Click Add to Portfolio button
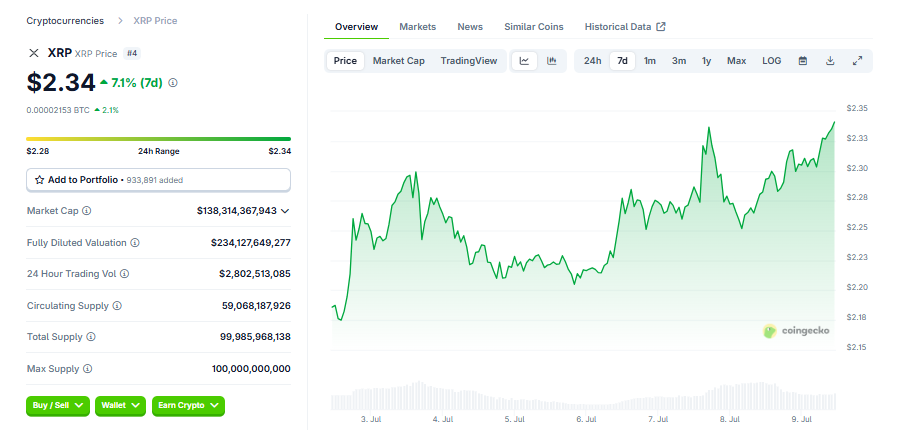 (159, 180)
